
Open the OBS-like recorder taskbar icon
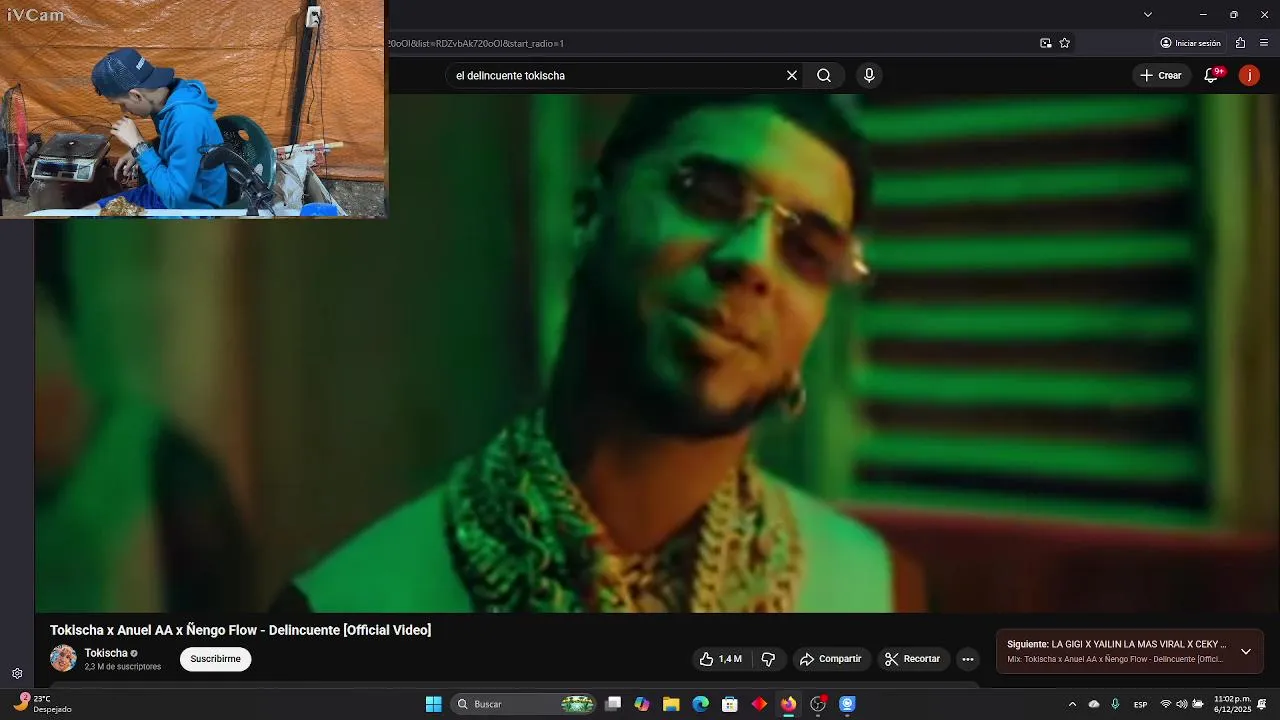pos(818,704)
